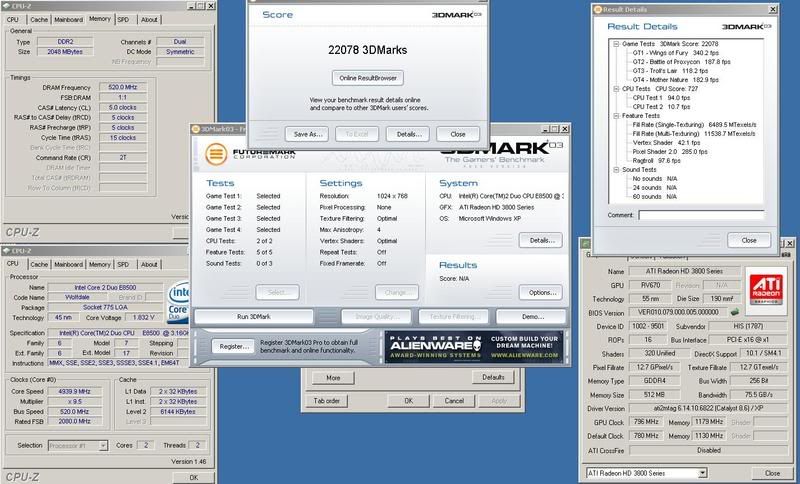
Task: Collapse the Game Tests tree node
Action: 616,44
